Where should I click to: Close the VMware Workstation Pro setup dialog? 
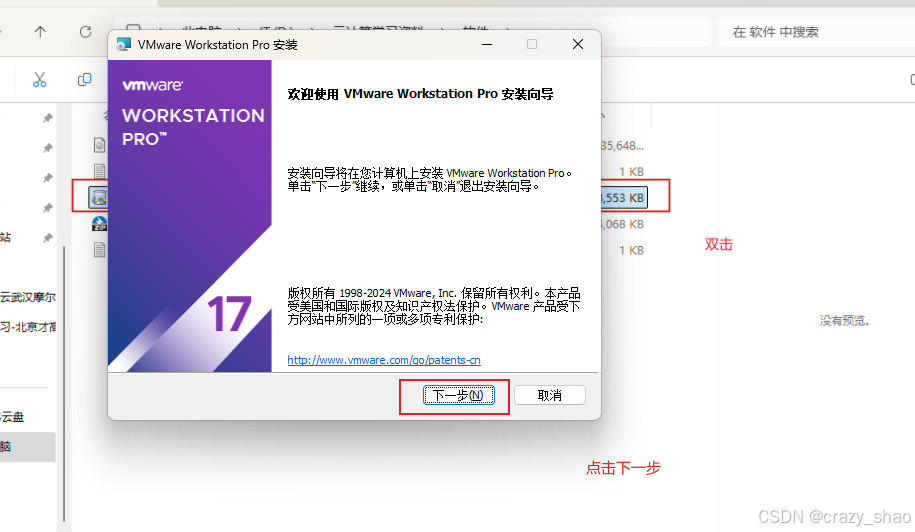pyautogui.click(x=578, y=44)
